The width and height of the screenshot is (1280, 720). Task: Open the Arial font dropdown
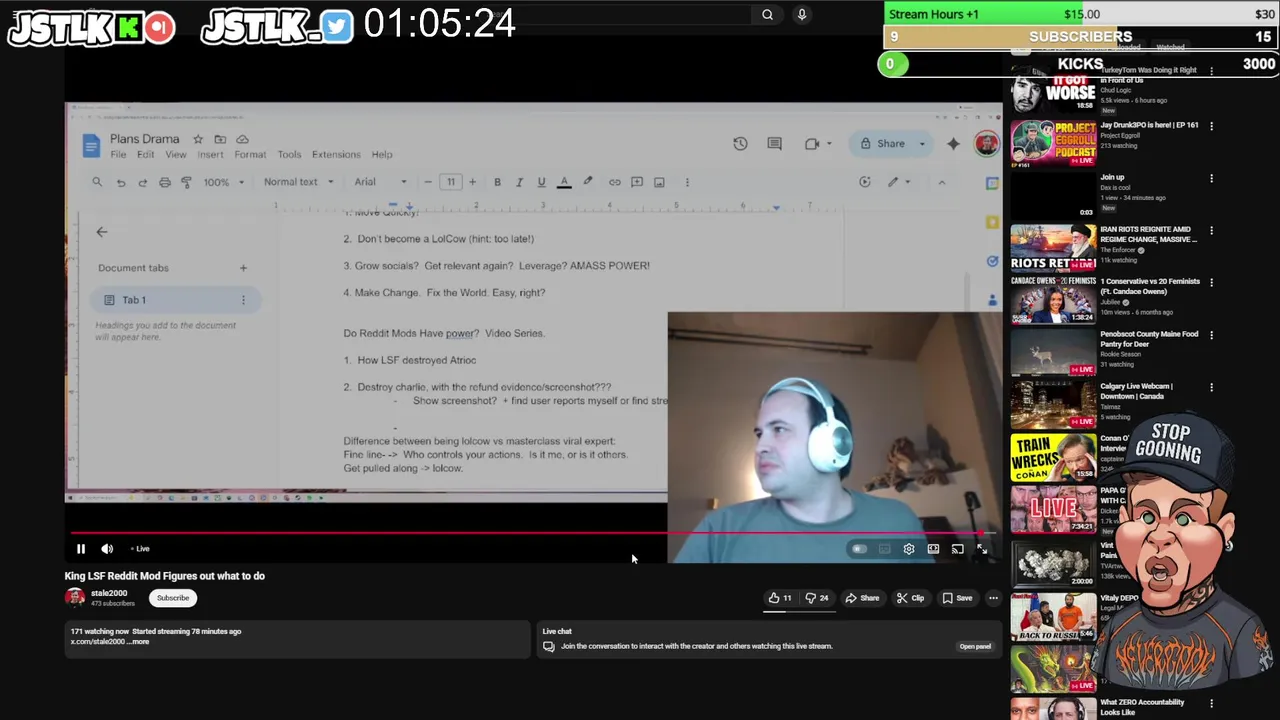point(381,182)
